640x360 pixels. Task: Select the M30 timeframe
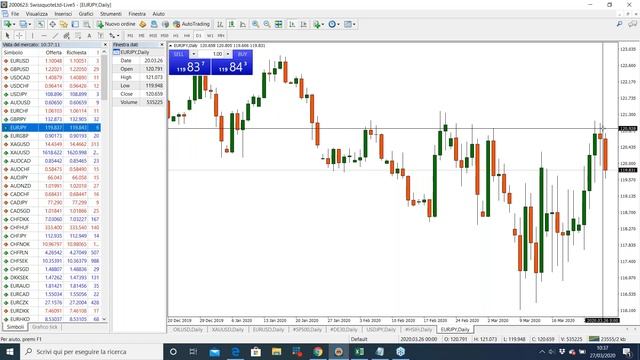[x=164, y=36]
